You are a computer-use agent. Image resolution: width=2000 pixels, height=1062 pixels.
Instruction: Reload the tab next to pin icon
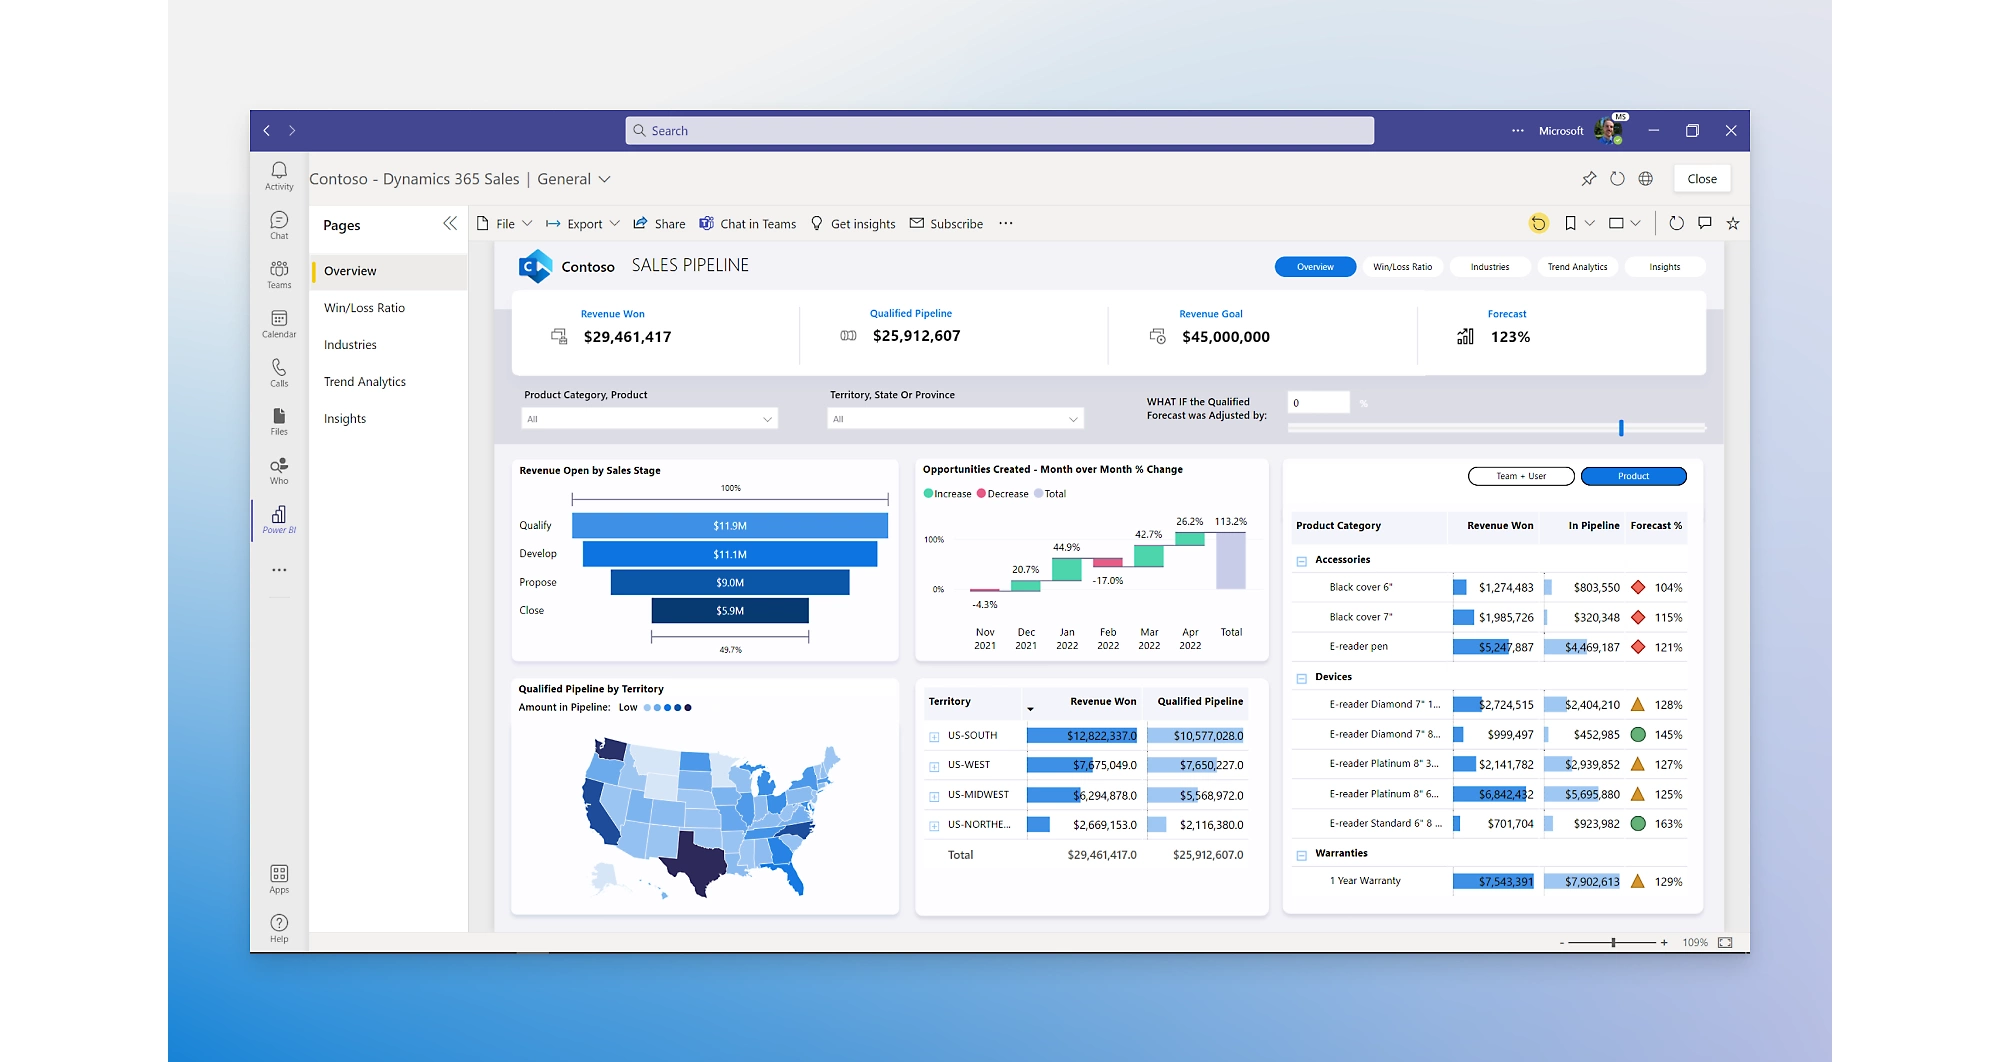(1617, 179)
